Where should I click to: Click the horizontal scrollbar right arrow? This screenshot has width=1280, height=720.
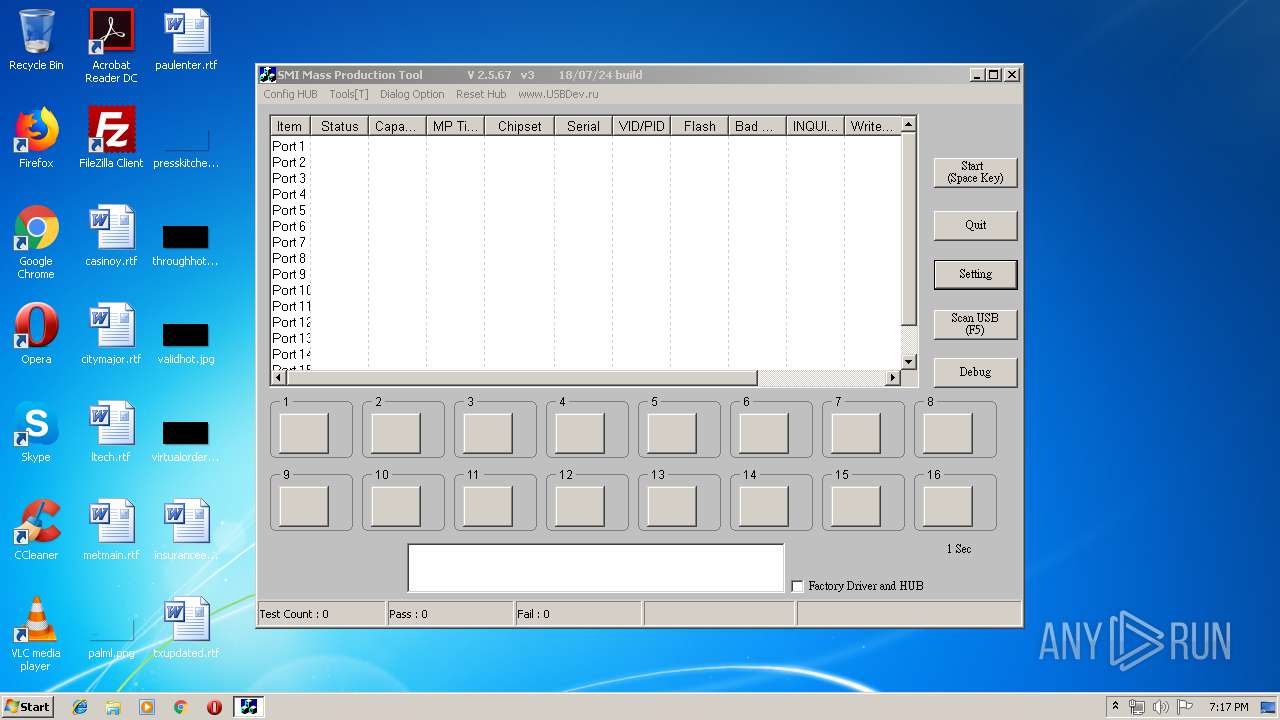coord(893,378)
